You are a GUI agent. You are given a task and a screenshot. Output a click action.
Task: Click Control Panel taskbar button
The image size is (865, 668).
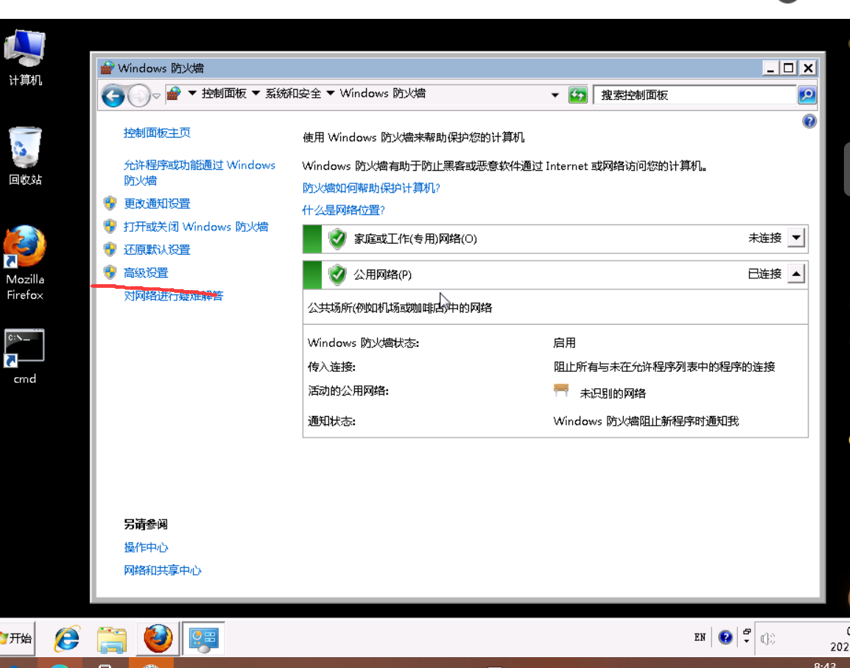pos(204,639)
